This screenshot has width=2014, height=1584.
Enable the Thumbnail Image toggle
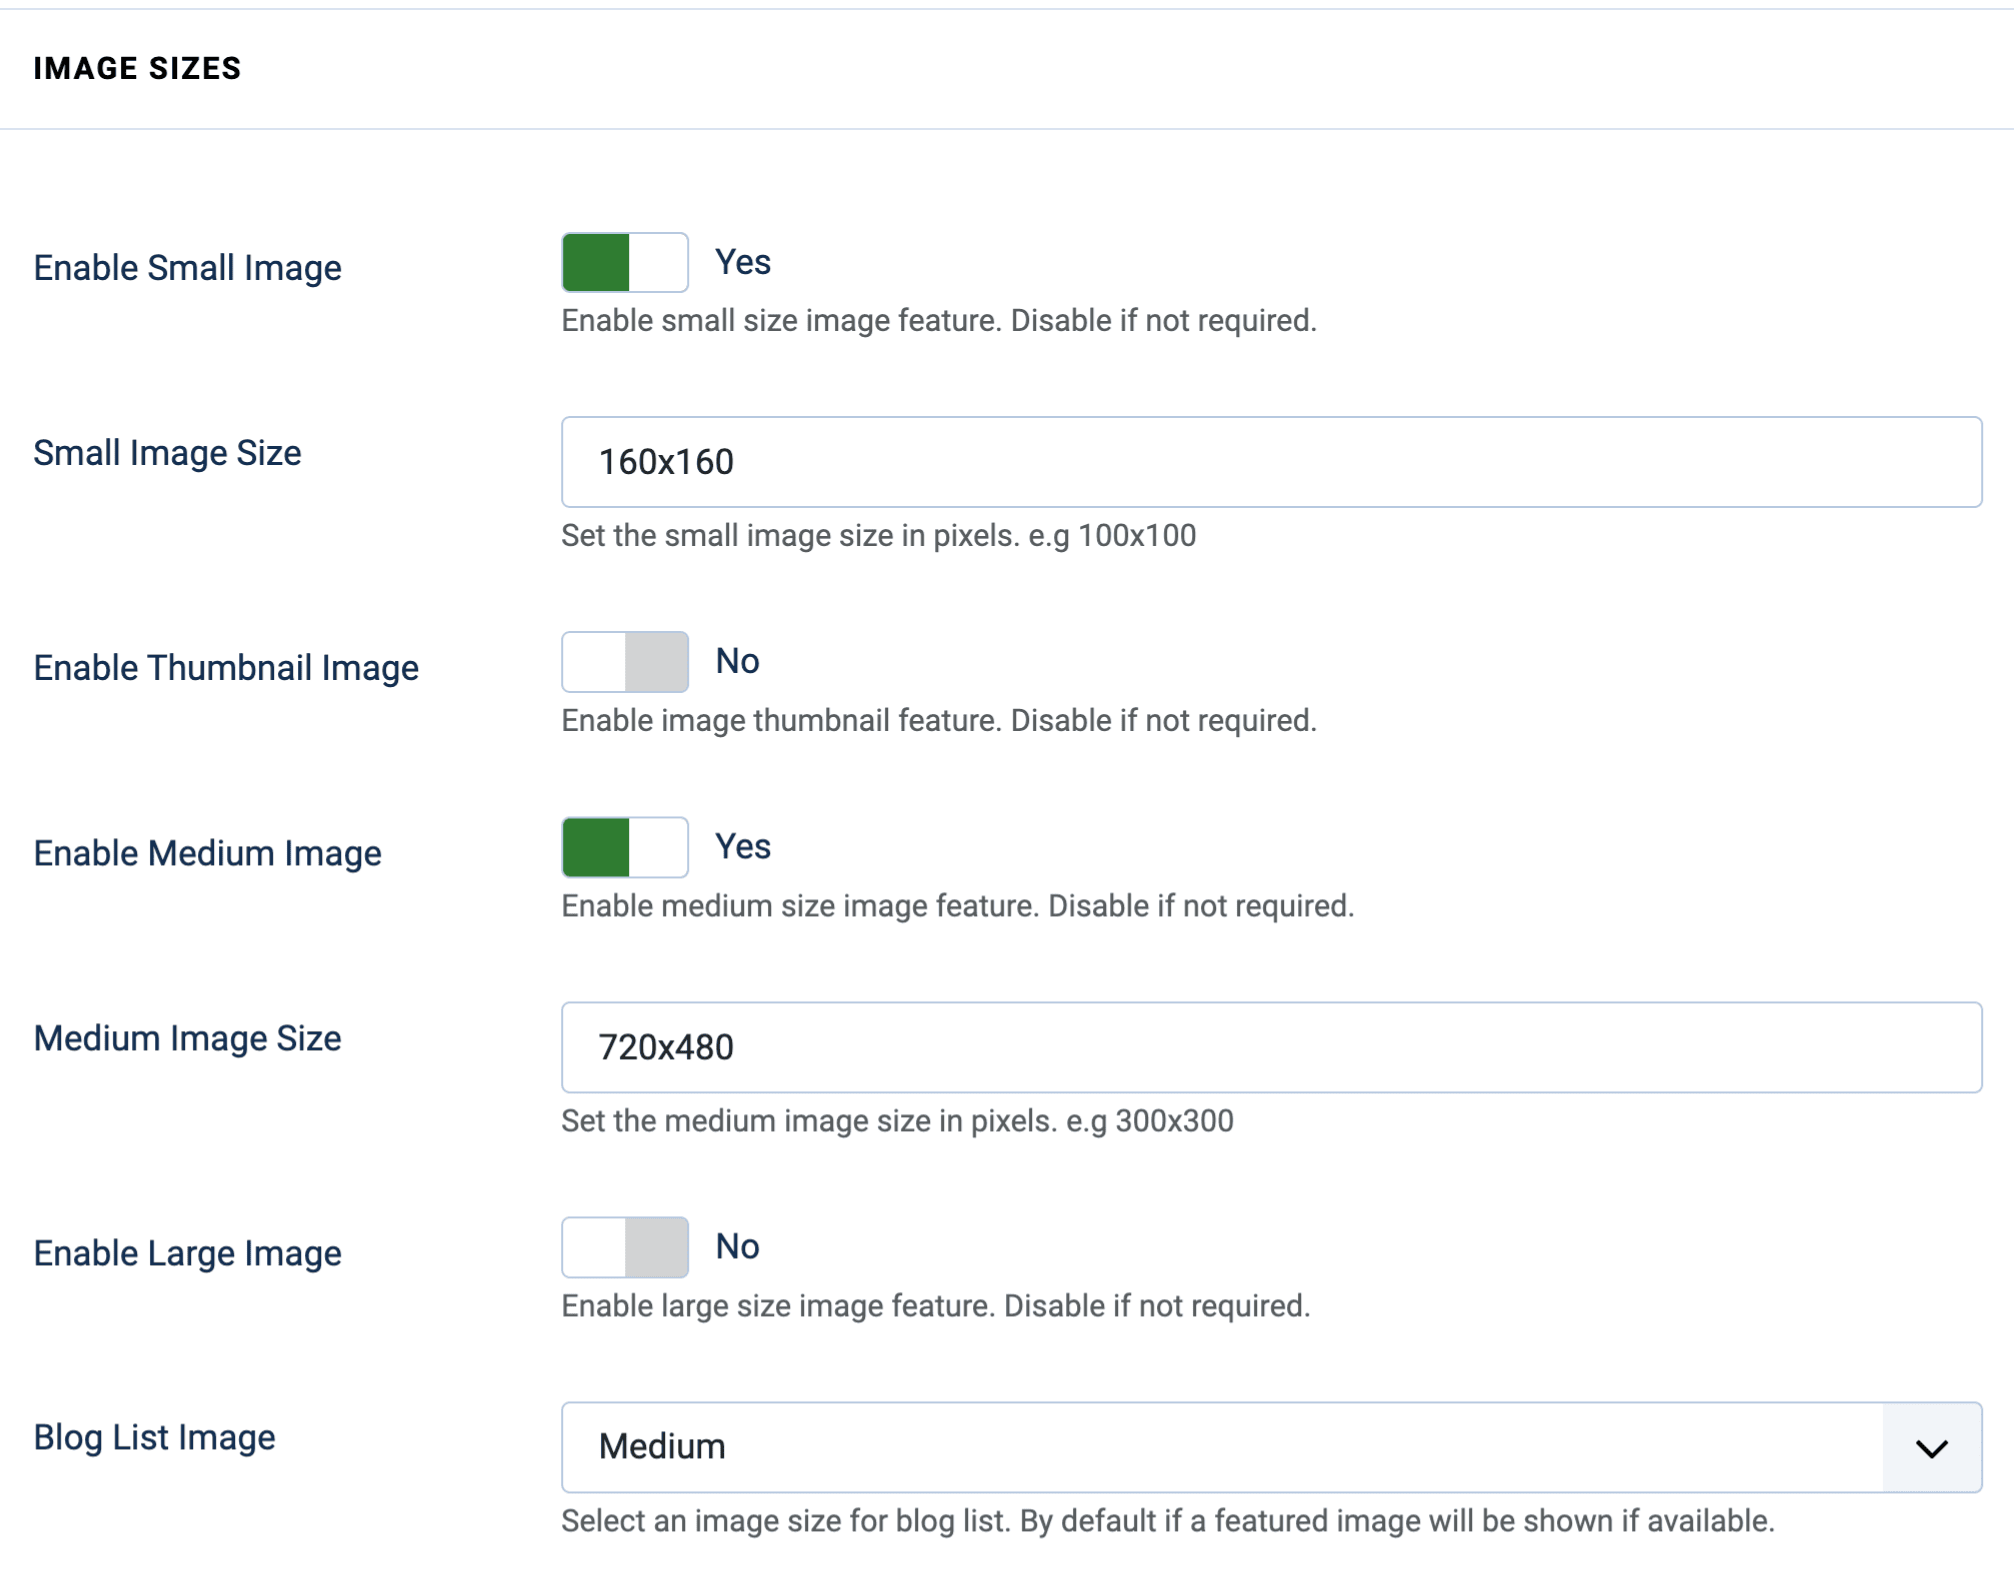[624, 661]
